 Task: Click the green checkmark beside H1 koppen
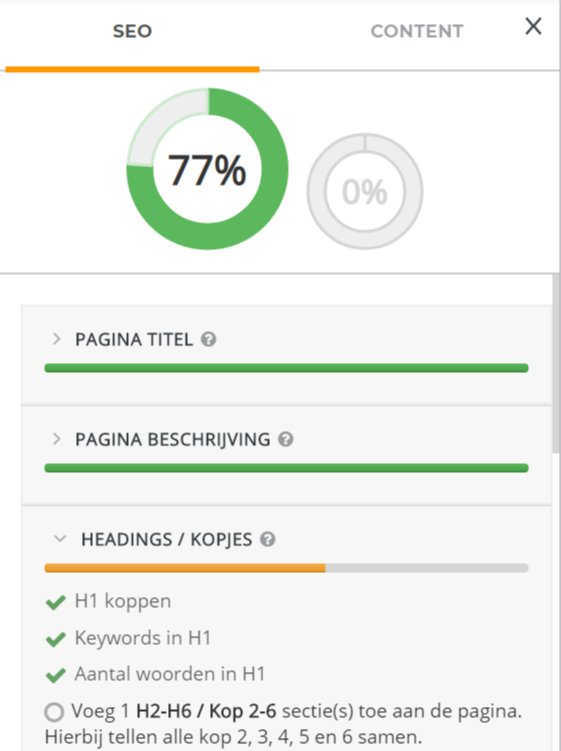56,602
